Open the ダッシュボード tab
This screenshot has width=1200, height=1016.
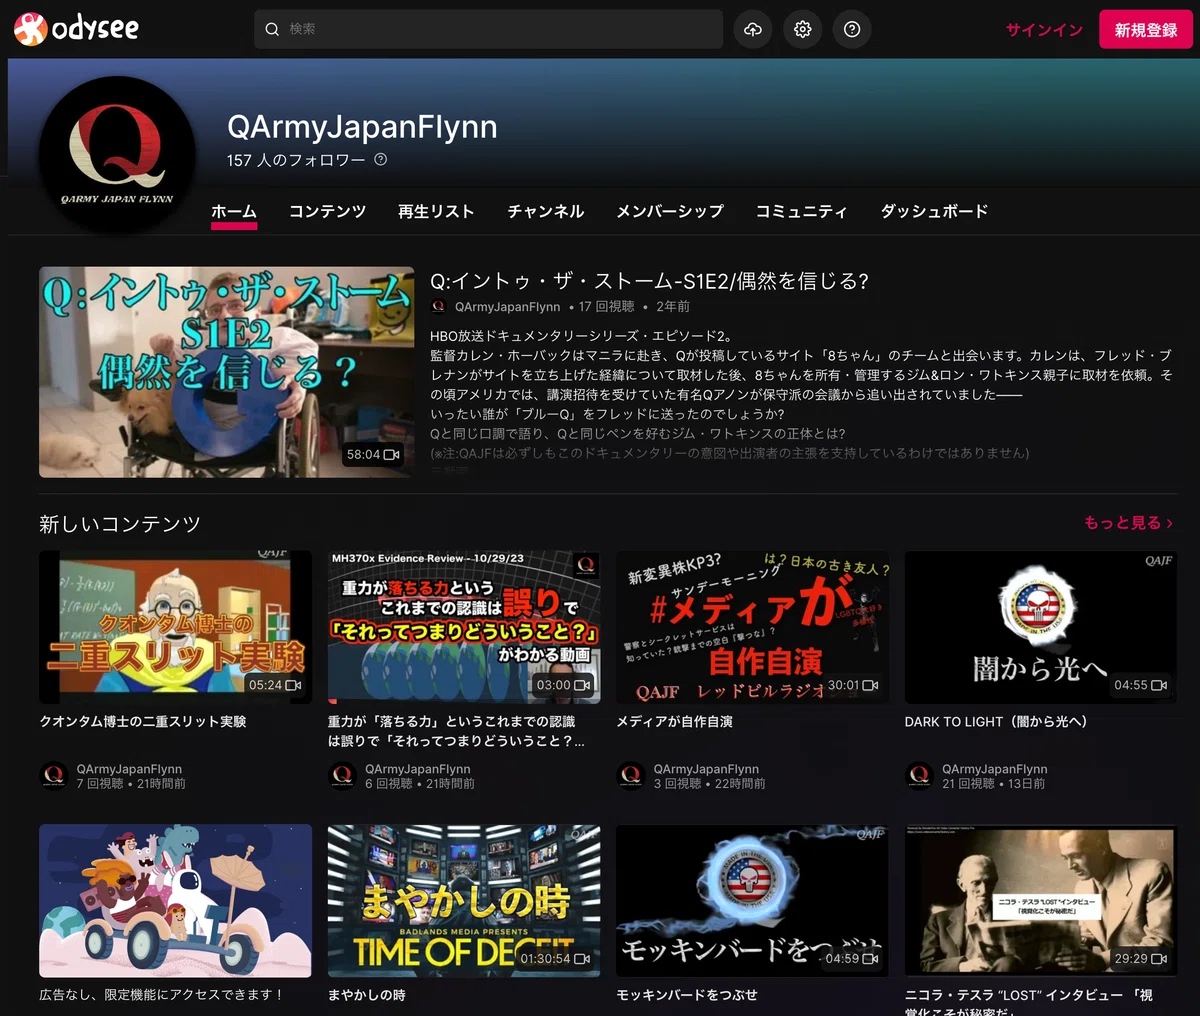934,212
